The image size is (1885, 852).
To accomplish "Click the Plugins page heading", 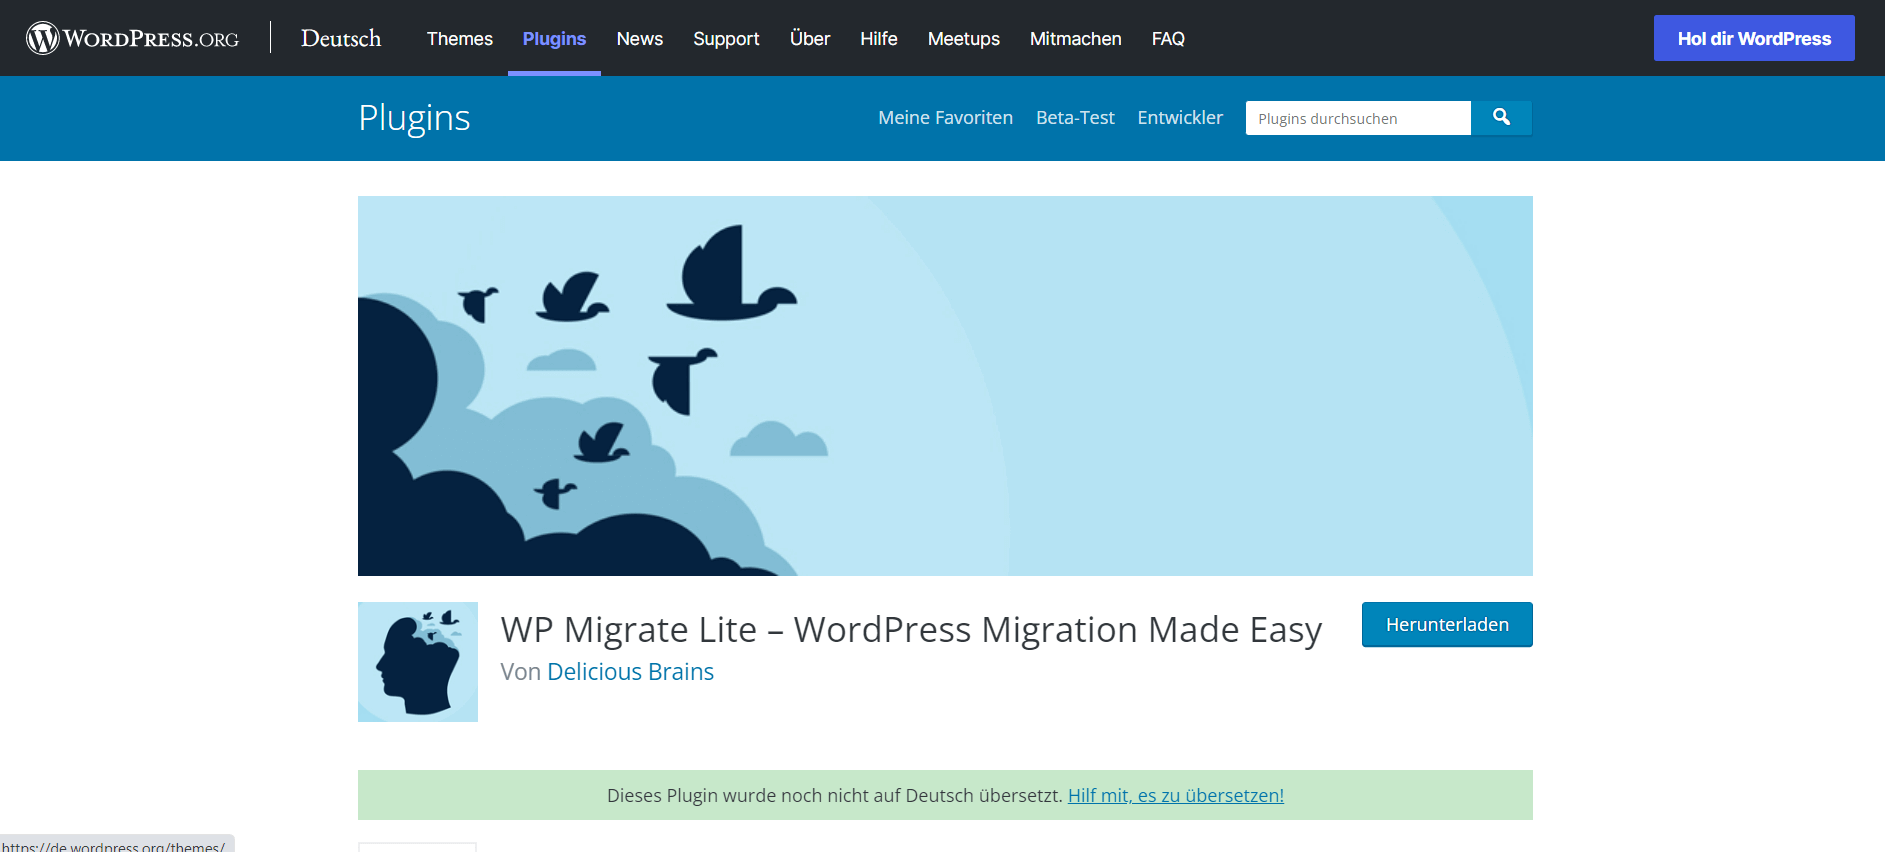I will pos(414,118).
